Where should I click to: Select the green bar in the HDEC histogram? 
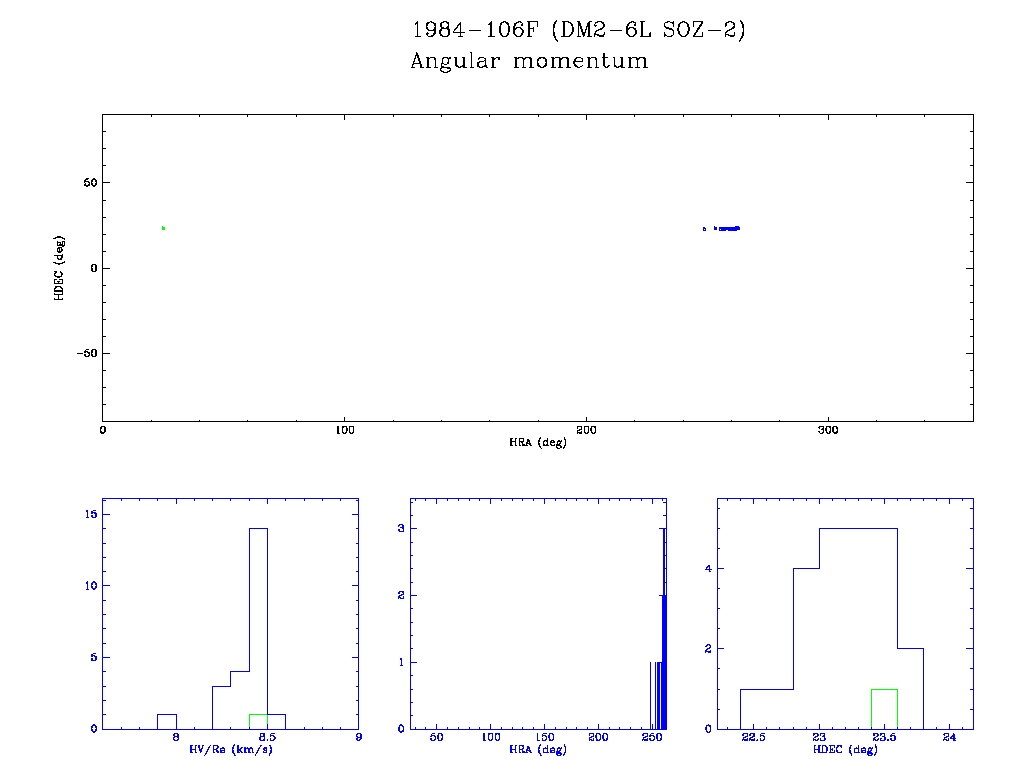[x=884, y=709]
